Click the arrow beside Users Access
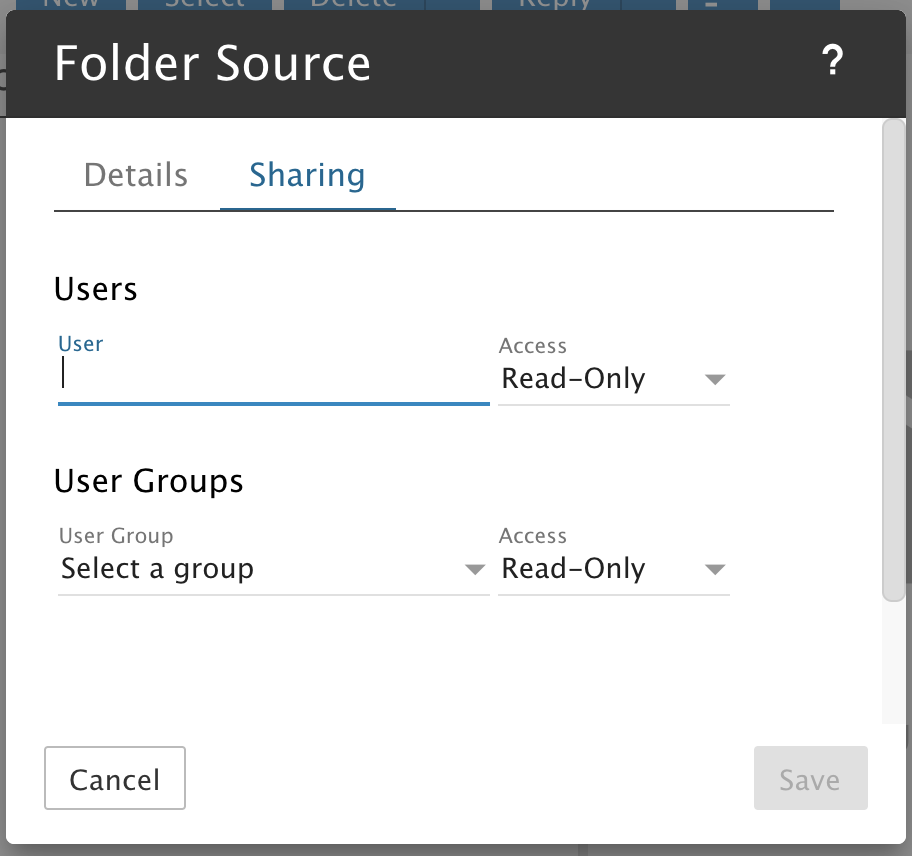This screenshot has width=912, height=856. 714,380
